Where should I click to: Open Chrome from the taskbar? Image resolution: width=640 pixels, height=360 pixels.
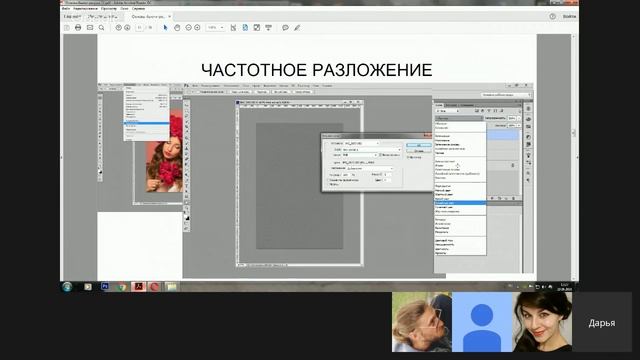click(121, 287)
